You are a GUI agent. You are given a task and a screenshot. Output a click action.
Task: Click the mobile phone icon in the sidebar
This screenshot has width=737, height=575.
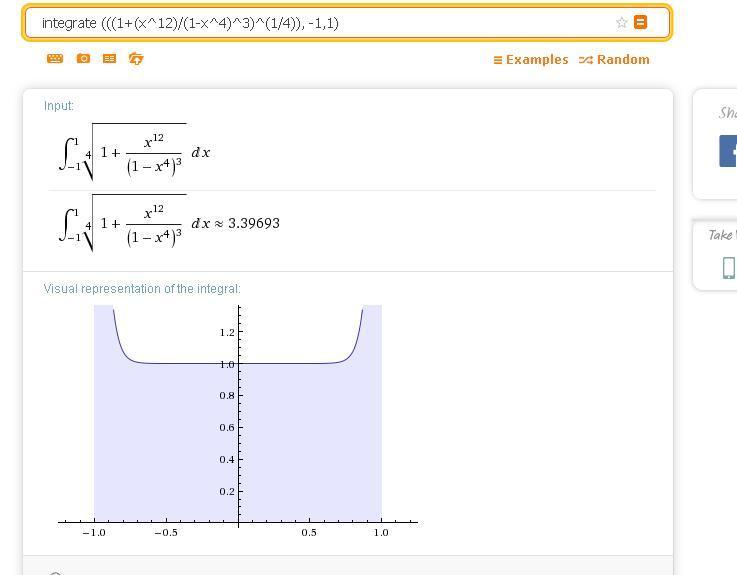(x=728, y=267)
